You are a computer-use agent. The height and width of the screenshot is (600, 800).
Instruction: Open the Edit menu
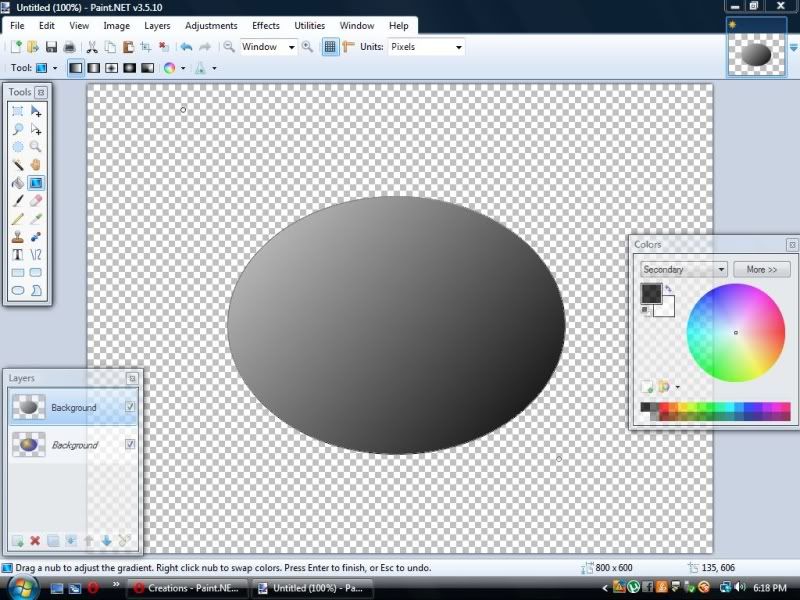[x=46, y=26]
